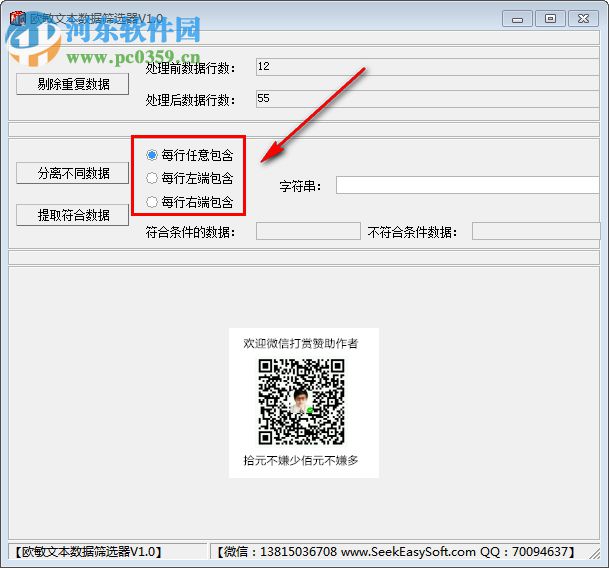This screenshot has height=568, width=609.
Task: Click the 不符合条件数据 output field
Action: click(536, 231)
